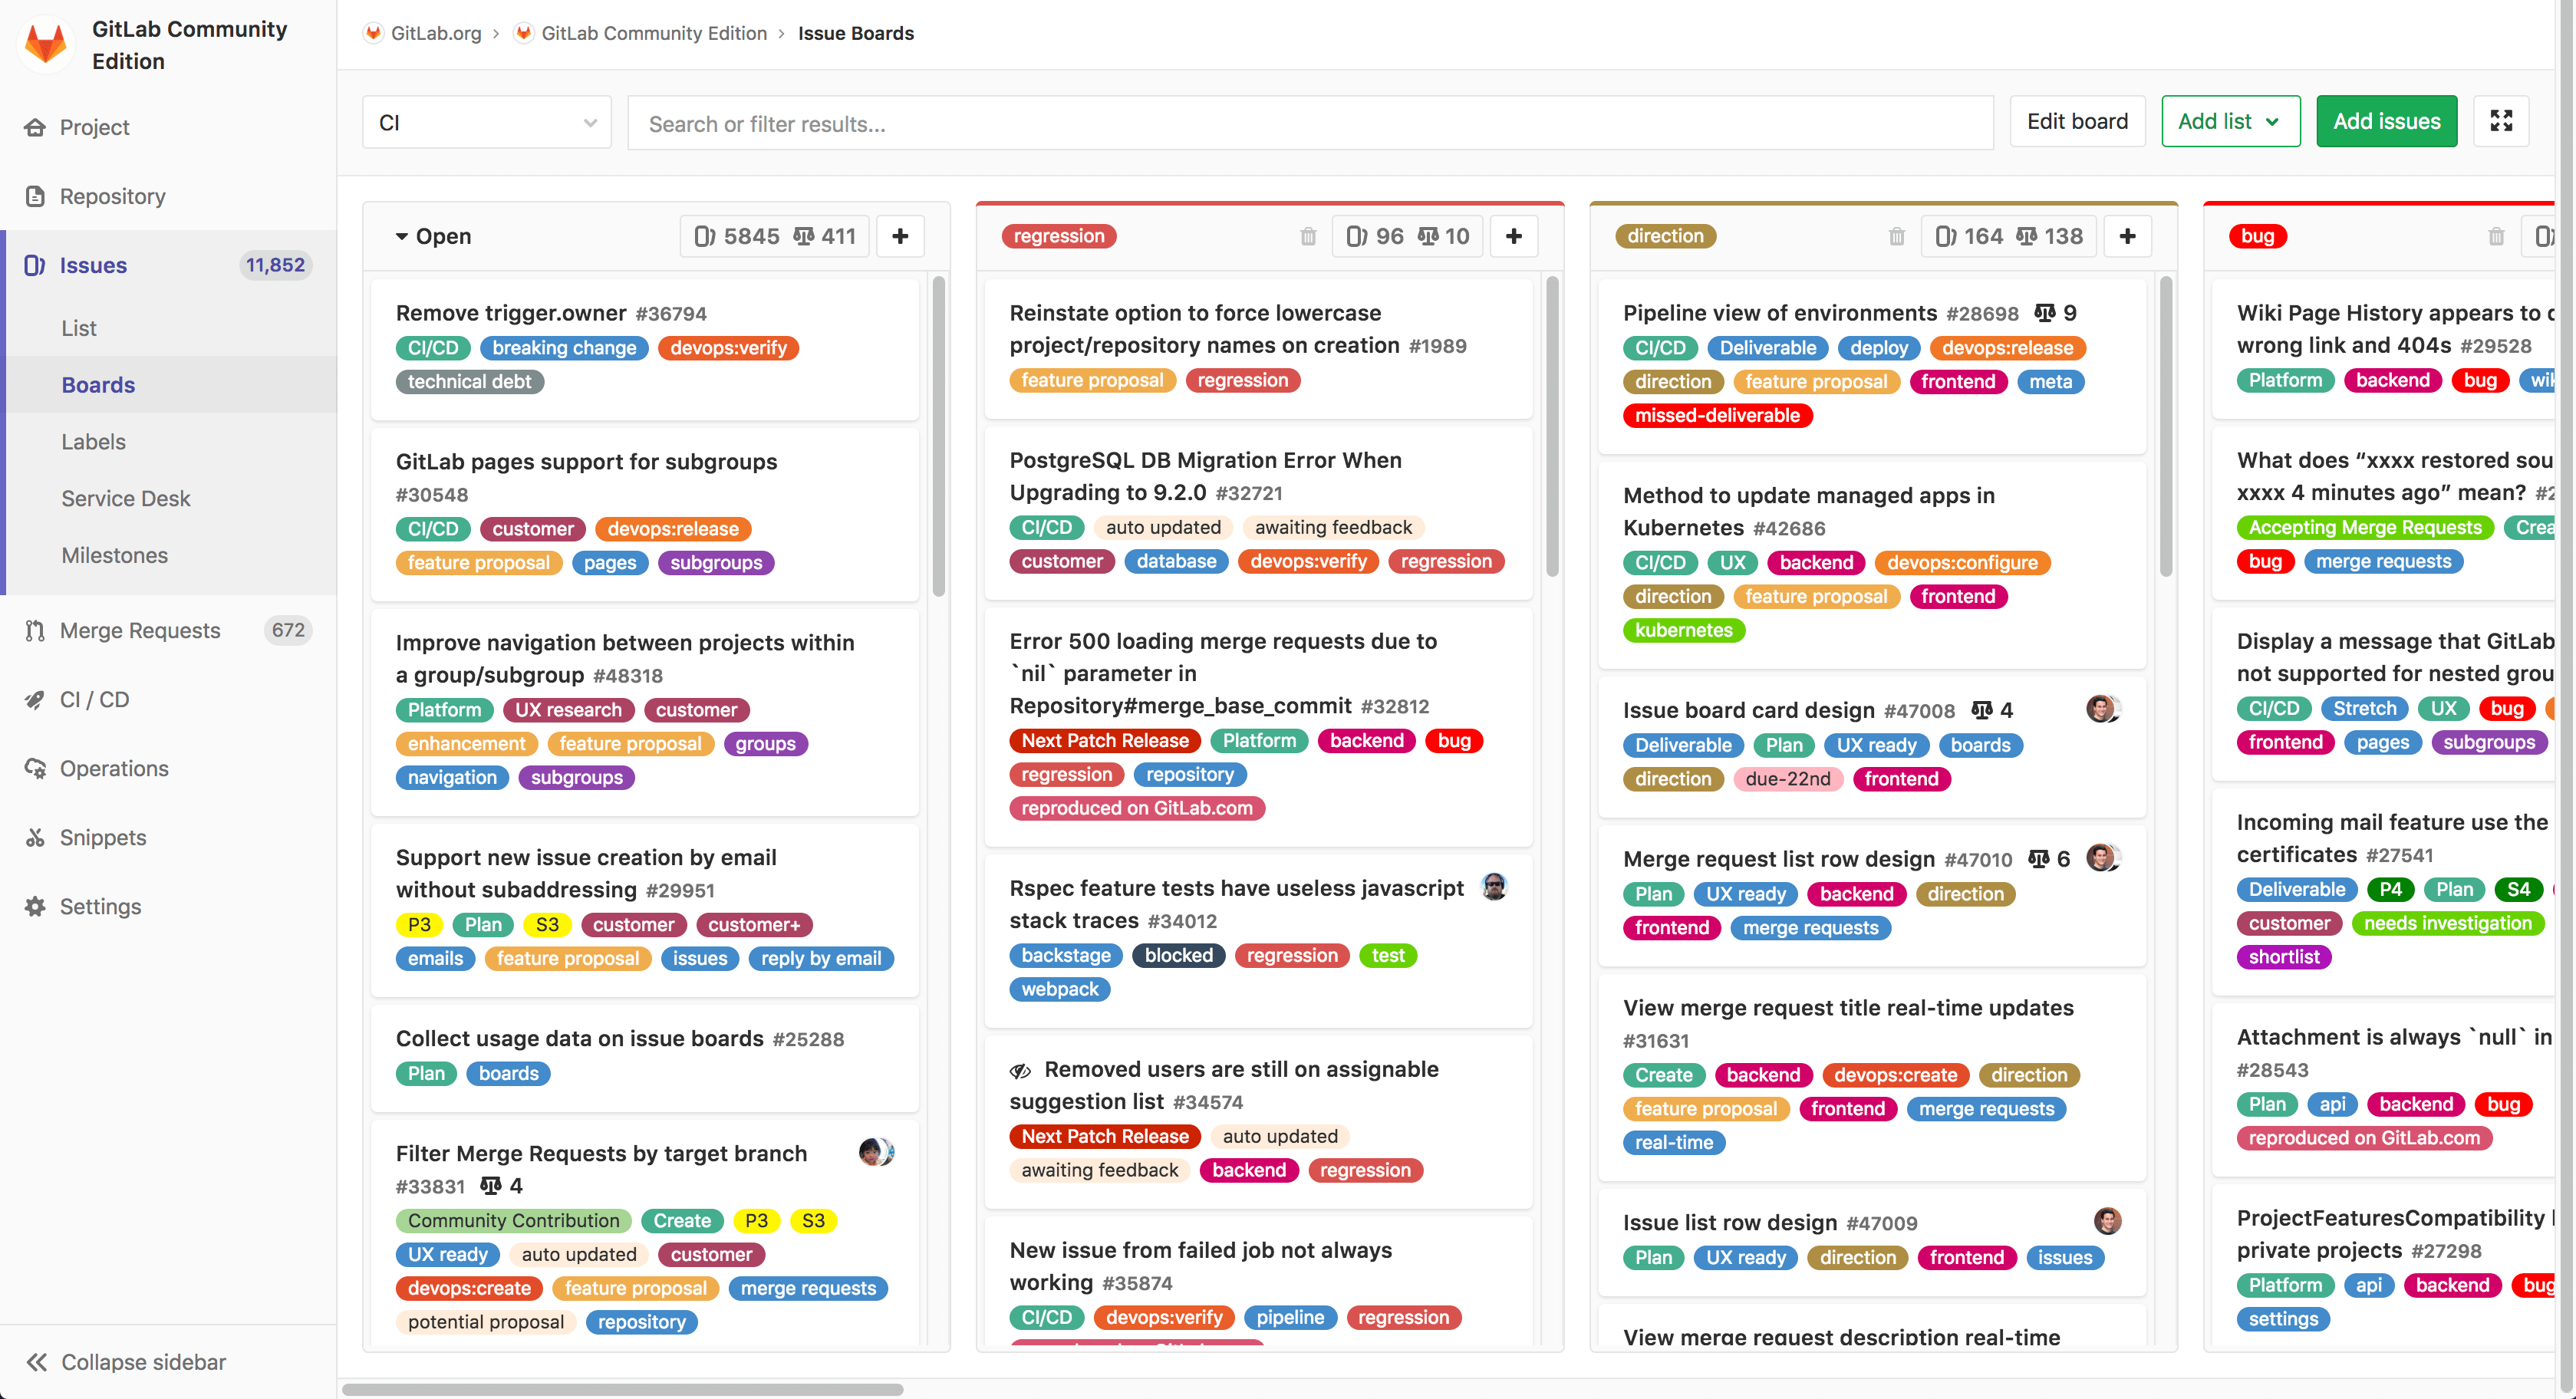Click the plus icon on the Open list
This screenshot has height=1399, width=2576.
pyautogui.click(x=899, y=236)
